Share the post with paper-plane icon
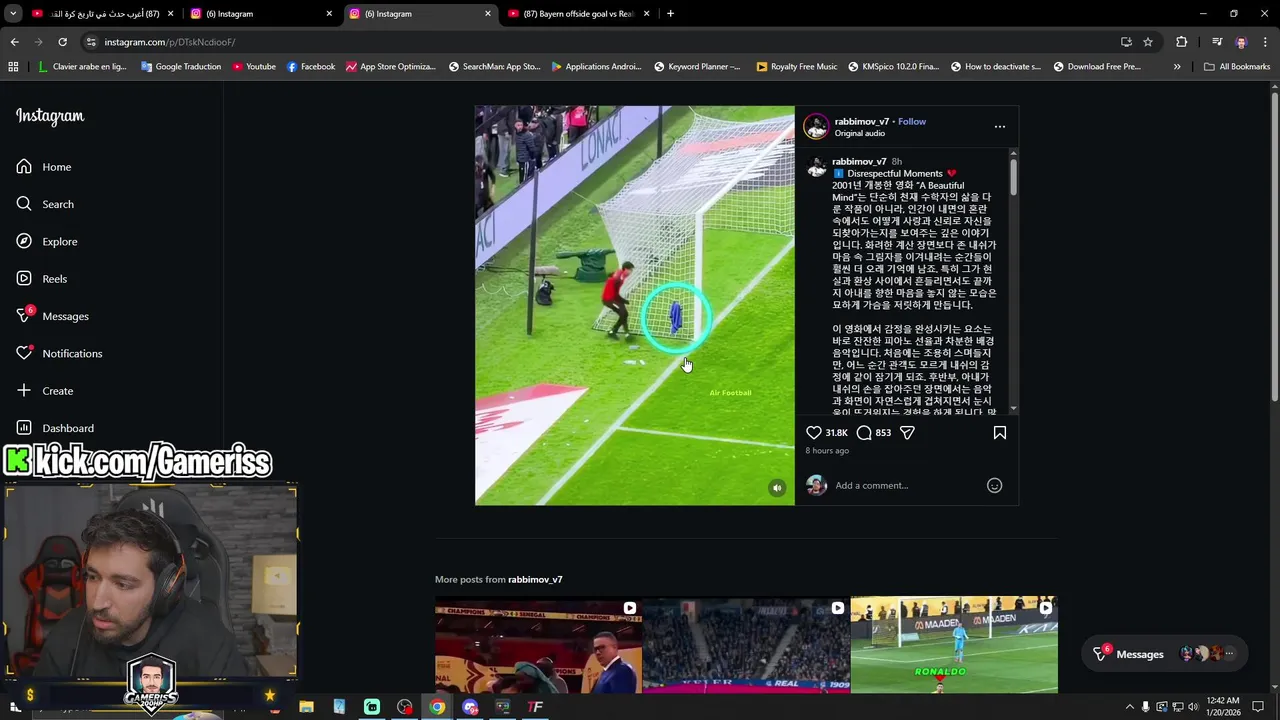Viewport: 1280px width, 720px height. click(907, 433)
